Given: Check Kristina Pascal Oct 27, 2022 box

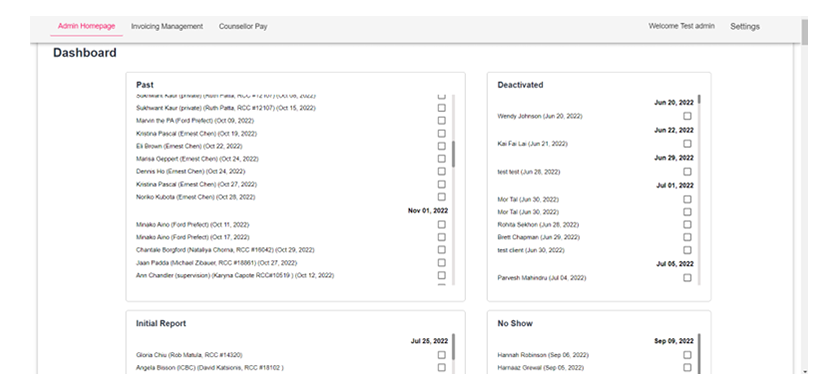Looking at the screenshot, I should coord(441,184).
